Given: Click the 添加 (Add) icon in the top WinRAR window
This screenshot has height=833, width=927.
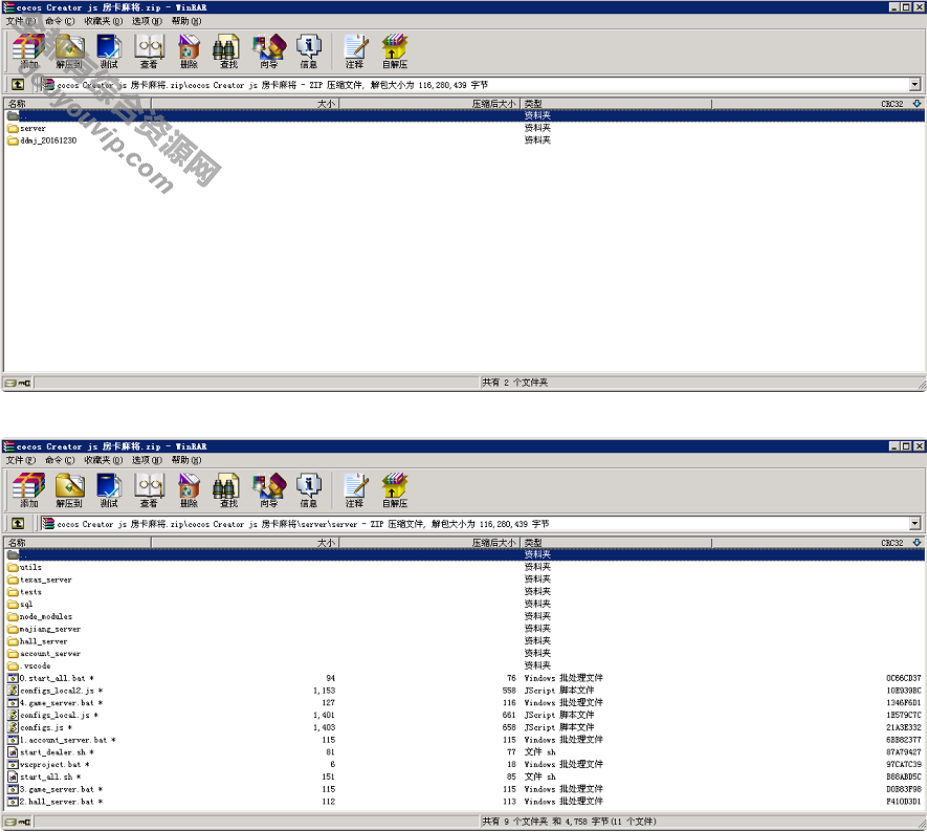Looking at the screenshot, I should pyautogui.click(x=28, y=51).
